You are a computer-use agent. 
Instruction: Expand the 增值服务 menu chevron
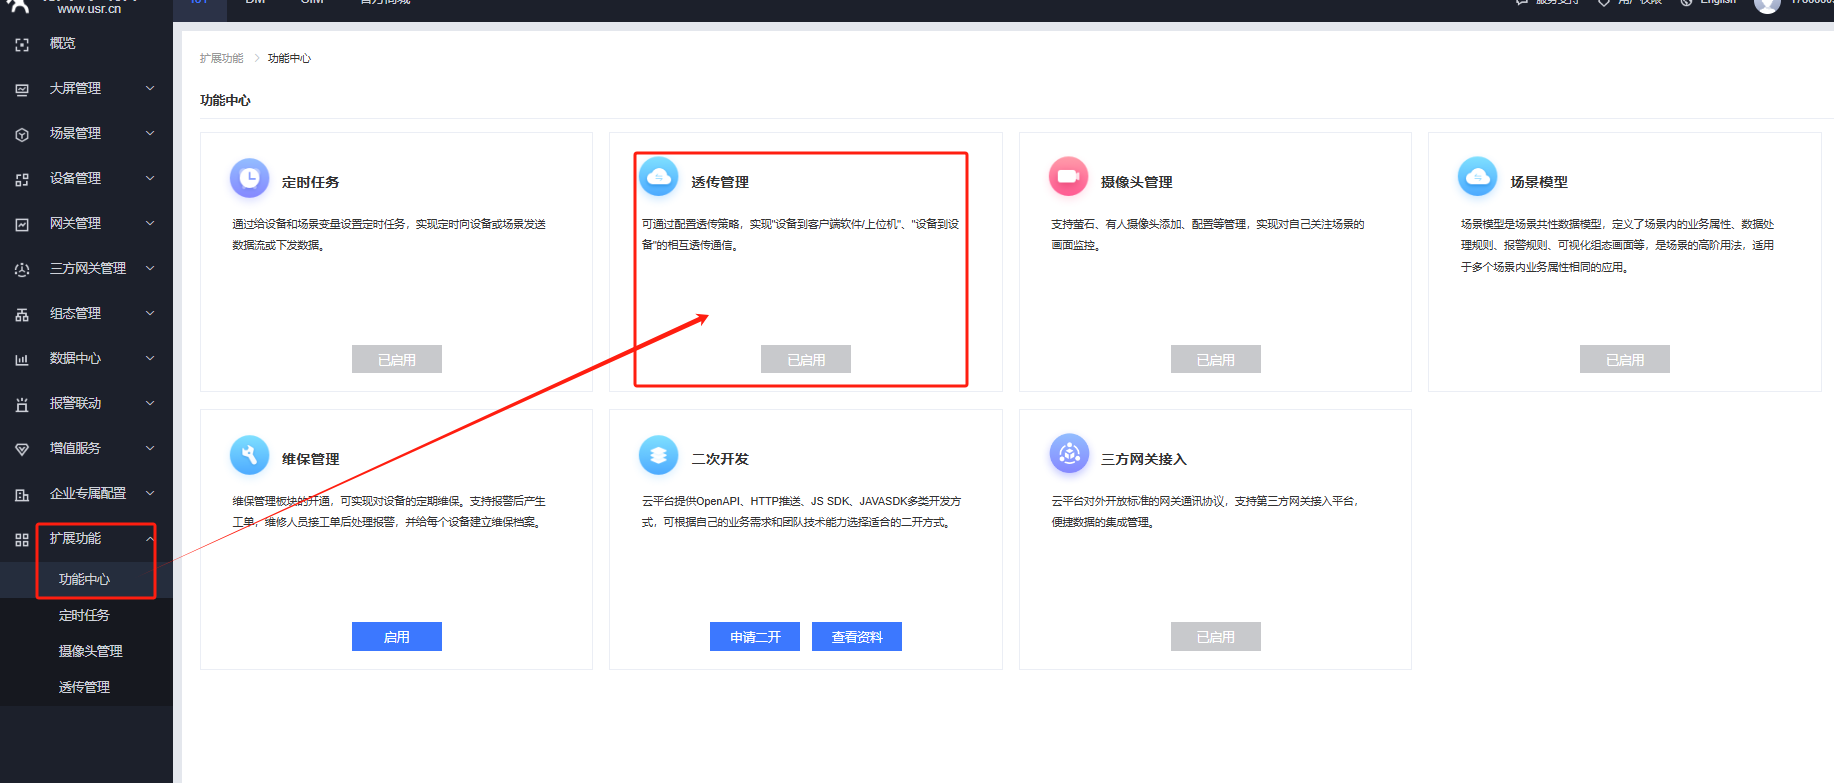[150, 448]
